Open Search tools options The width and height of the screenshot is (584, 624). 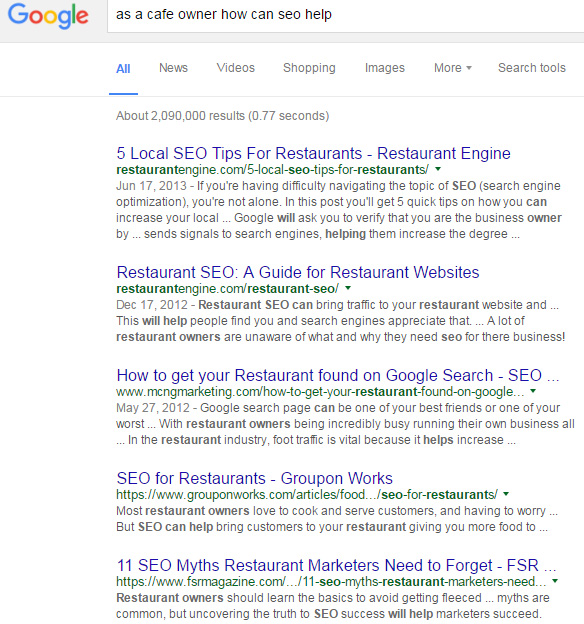point(531,68)
